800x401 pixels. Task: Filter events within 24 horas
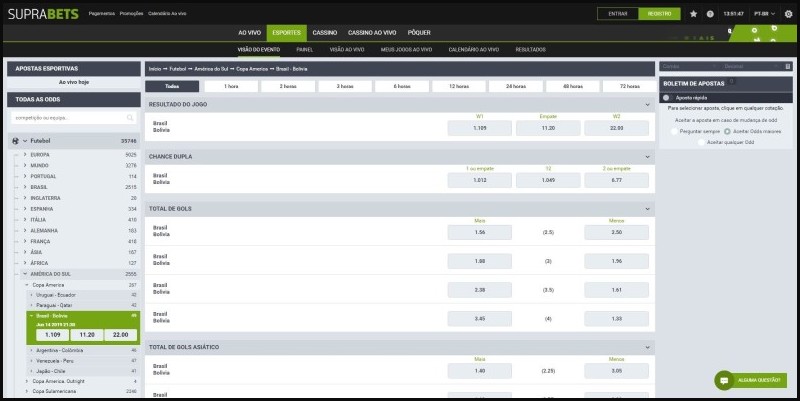tap(516, 87)
